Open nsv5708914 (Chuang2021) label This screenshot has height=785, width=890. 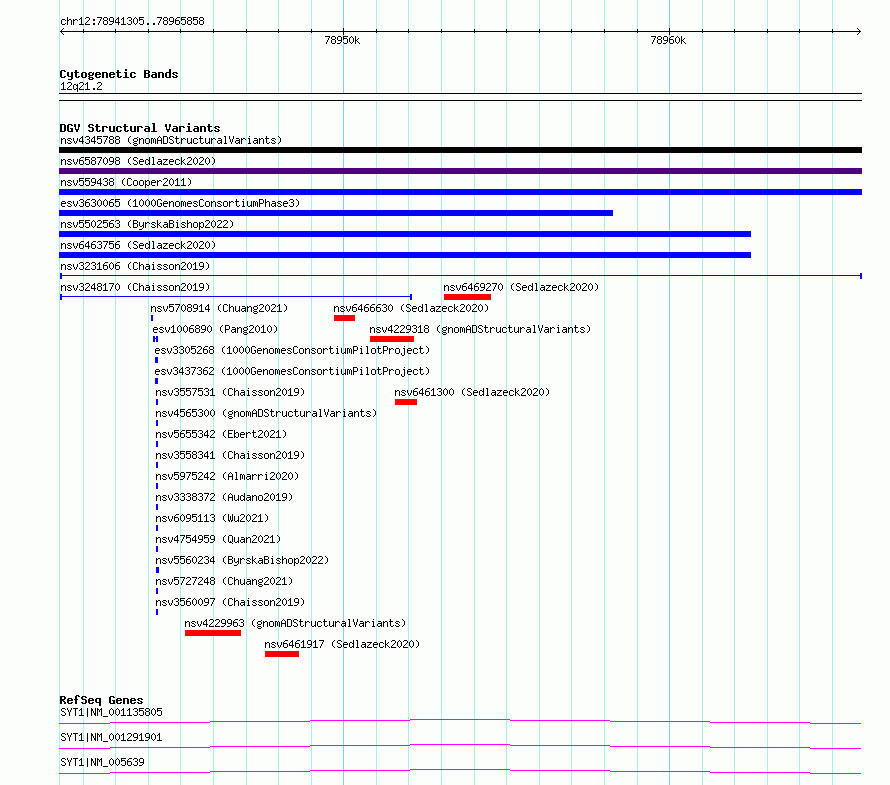[x=219, y=308]
